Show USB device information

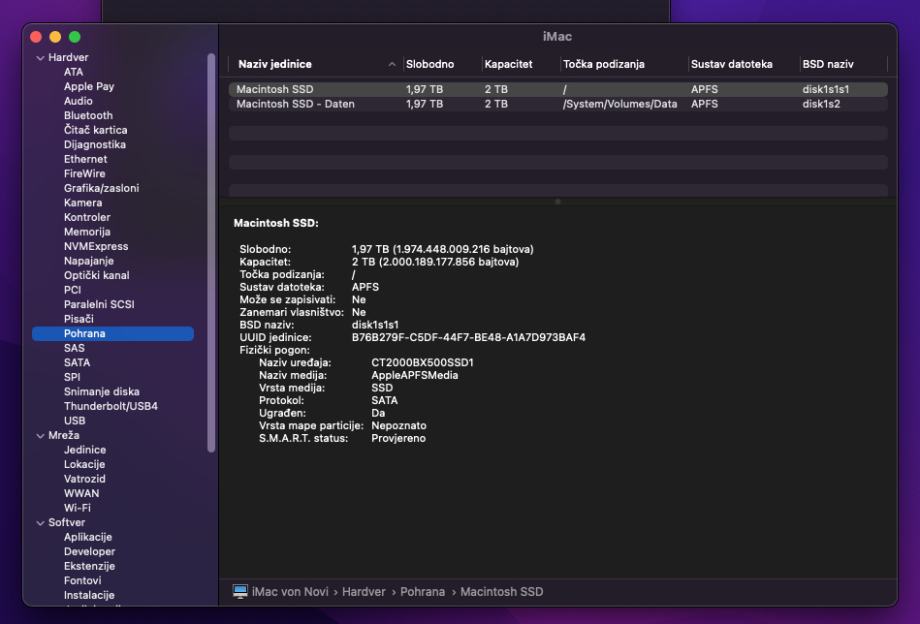click(x=75, y=420)
